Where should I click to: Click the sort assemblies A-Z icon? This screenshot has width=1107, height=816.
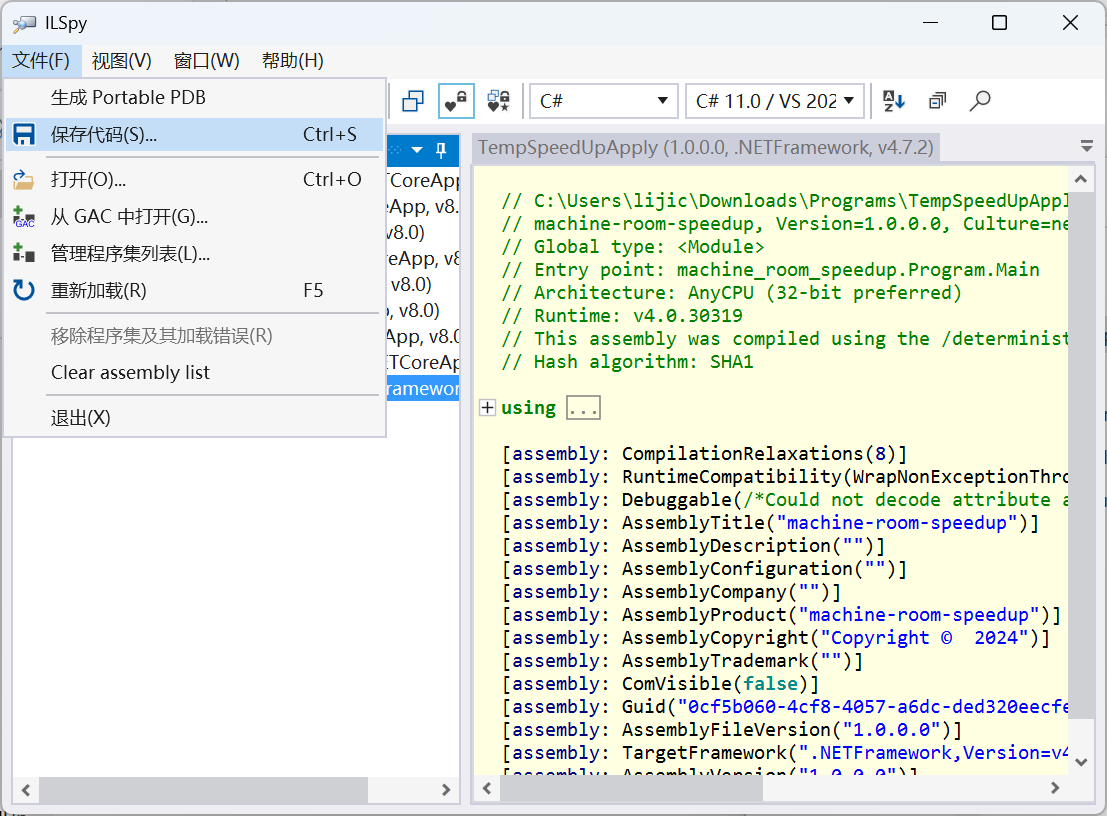point(894,101)
